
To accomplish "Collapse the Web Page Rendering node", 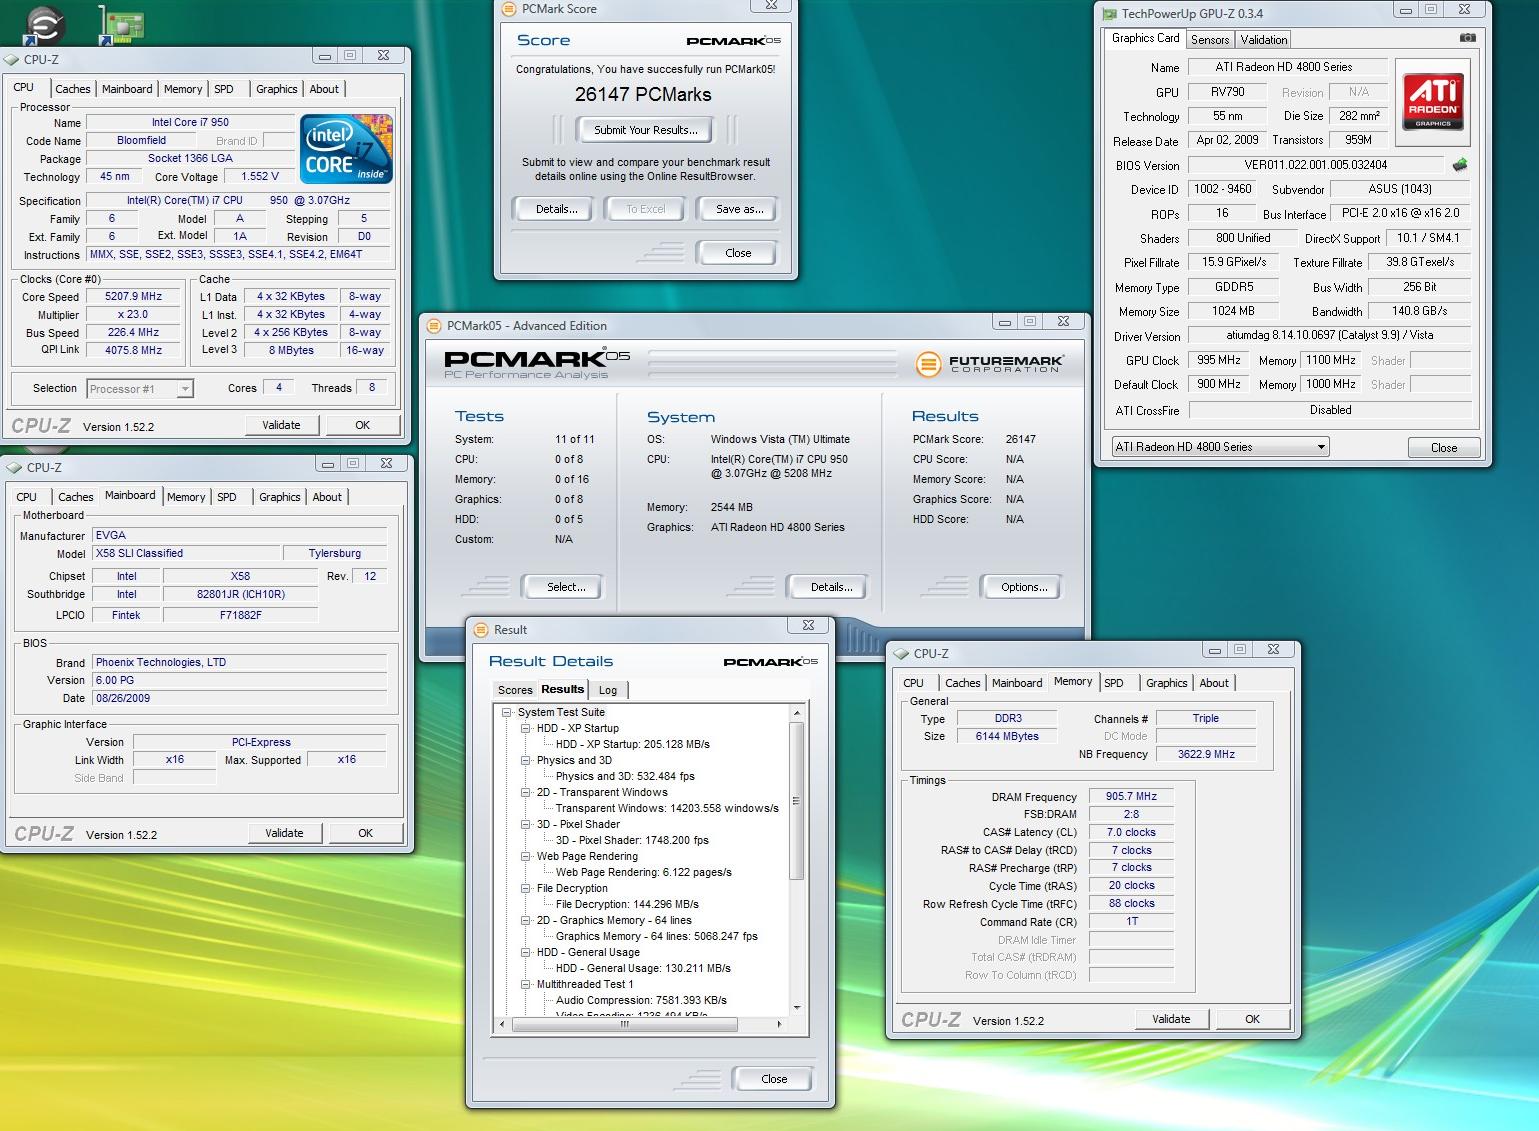I will click(x=526, y=857).
